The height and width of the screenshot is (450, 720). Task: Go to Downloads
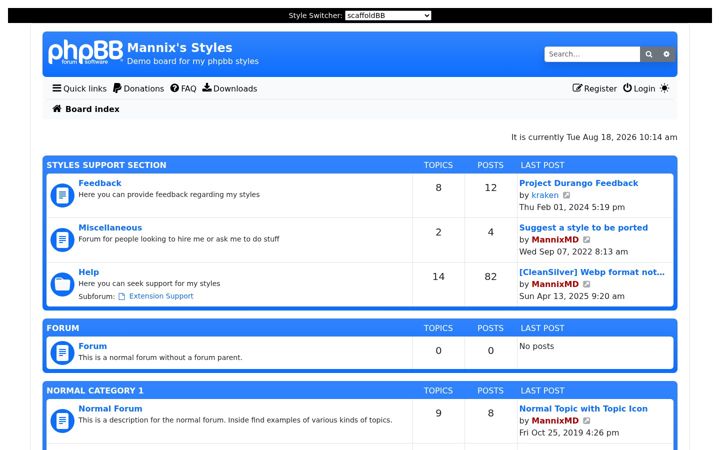[230, 89]
